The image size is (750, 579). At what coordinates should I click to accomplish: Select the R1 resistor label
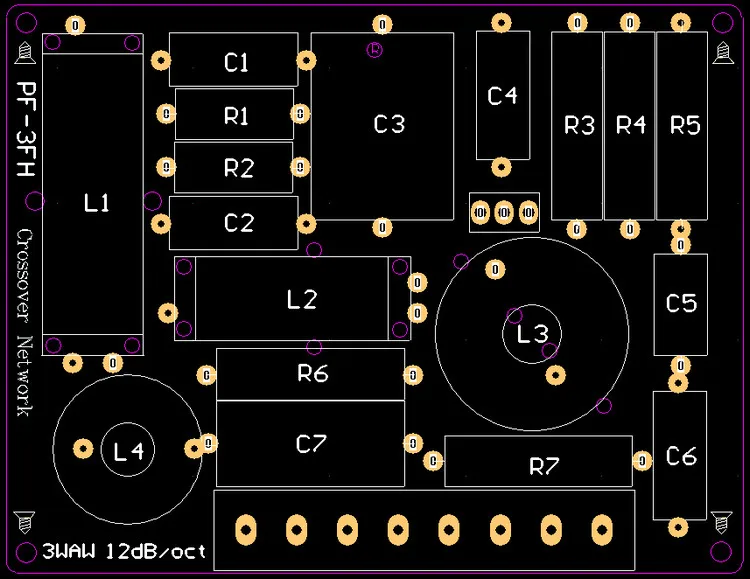coord(236,116)
